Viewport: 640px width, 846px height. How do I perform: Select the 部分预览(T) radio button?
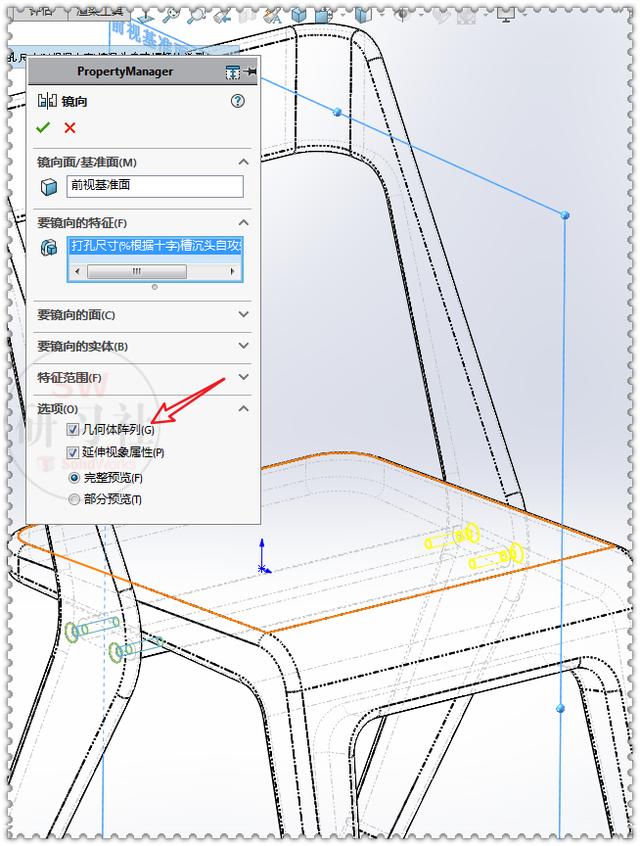tap(74, 500)
